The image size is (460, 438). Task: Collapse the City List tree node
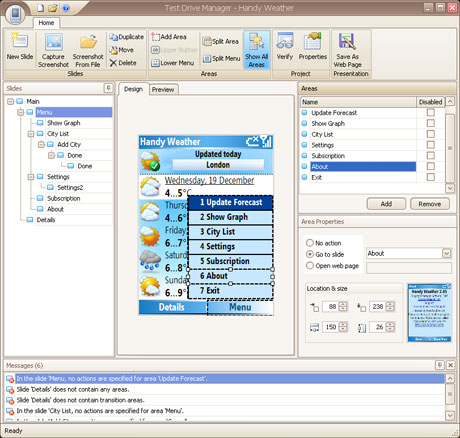click(x=31, y=134)
